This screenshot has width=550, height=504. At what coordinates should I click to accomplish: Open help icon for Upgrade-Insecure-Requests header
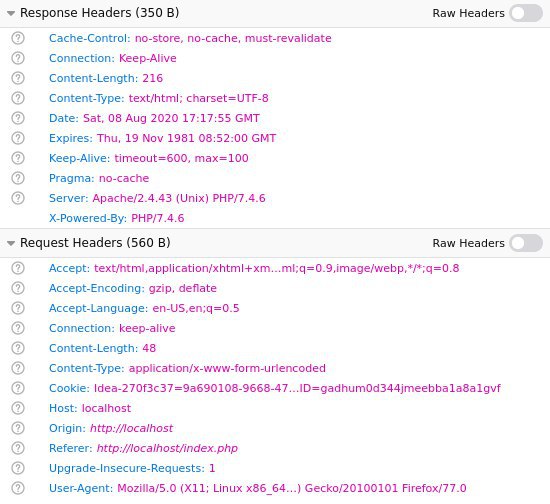[x=18, y=468]
